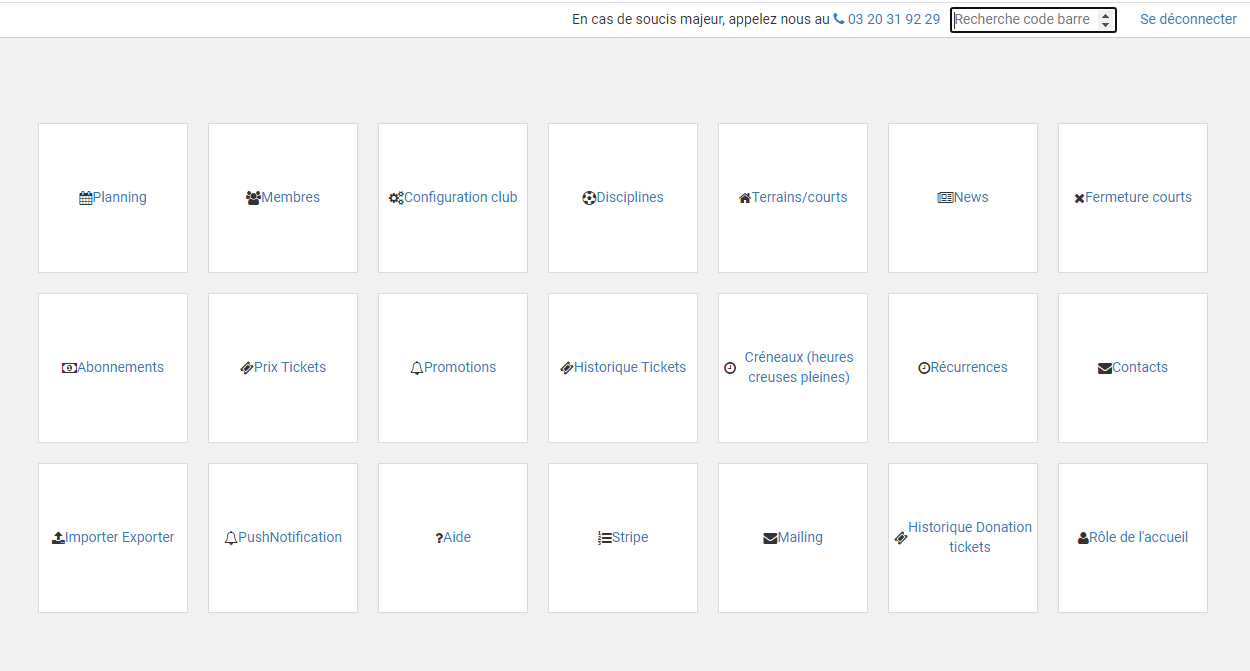Click the group icon next to Membres
1250x671 pixels.
point(253,198)
